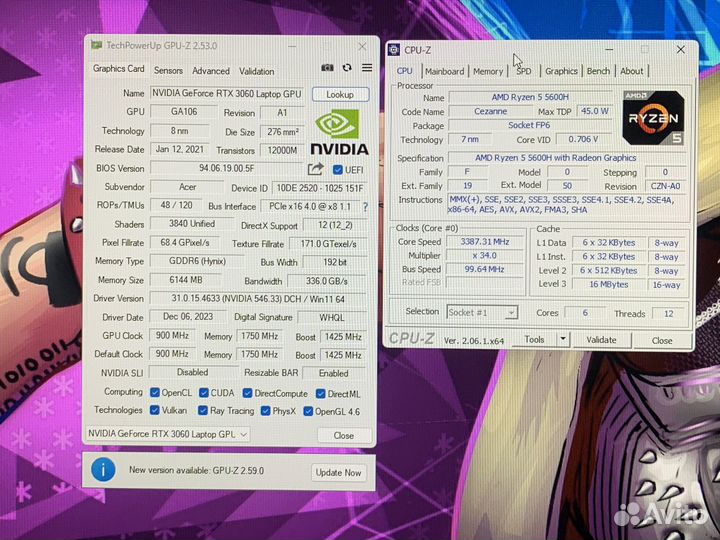Click the Multiplier value x 34.0
Viewport: 720px width, 540px height.
(x=484, y=255)
